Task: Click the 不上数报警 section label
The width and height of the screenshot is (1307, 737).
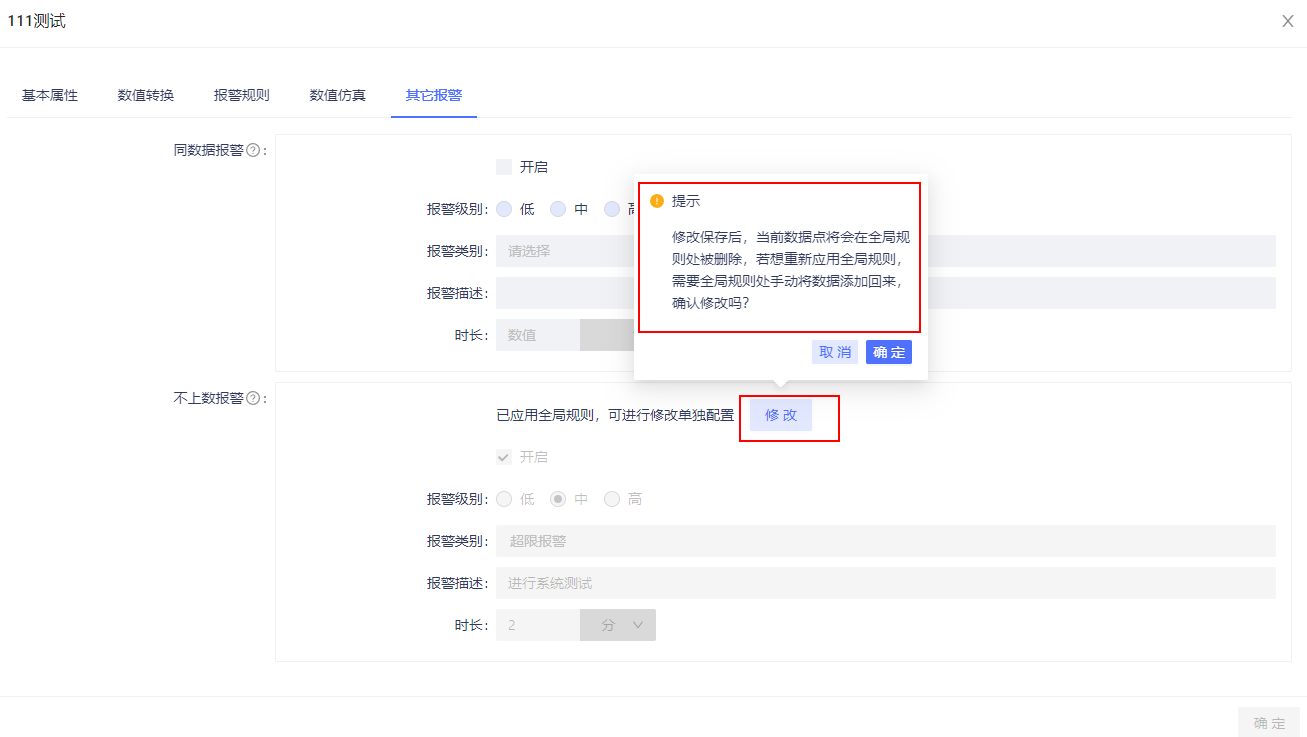Action: click(209, 398)
